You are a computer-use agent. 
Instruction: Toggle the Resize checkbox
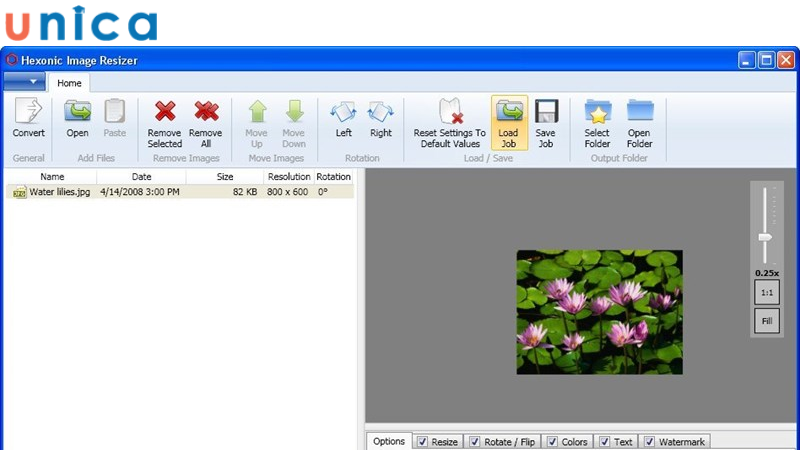(x=422, y=442)
